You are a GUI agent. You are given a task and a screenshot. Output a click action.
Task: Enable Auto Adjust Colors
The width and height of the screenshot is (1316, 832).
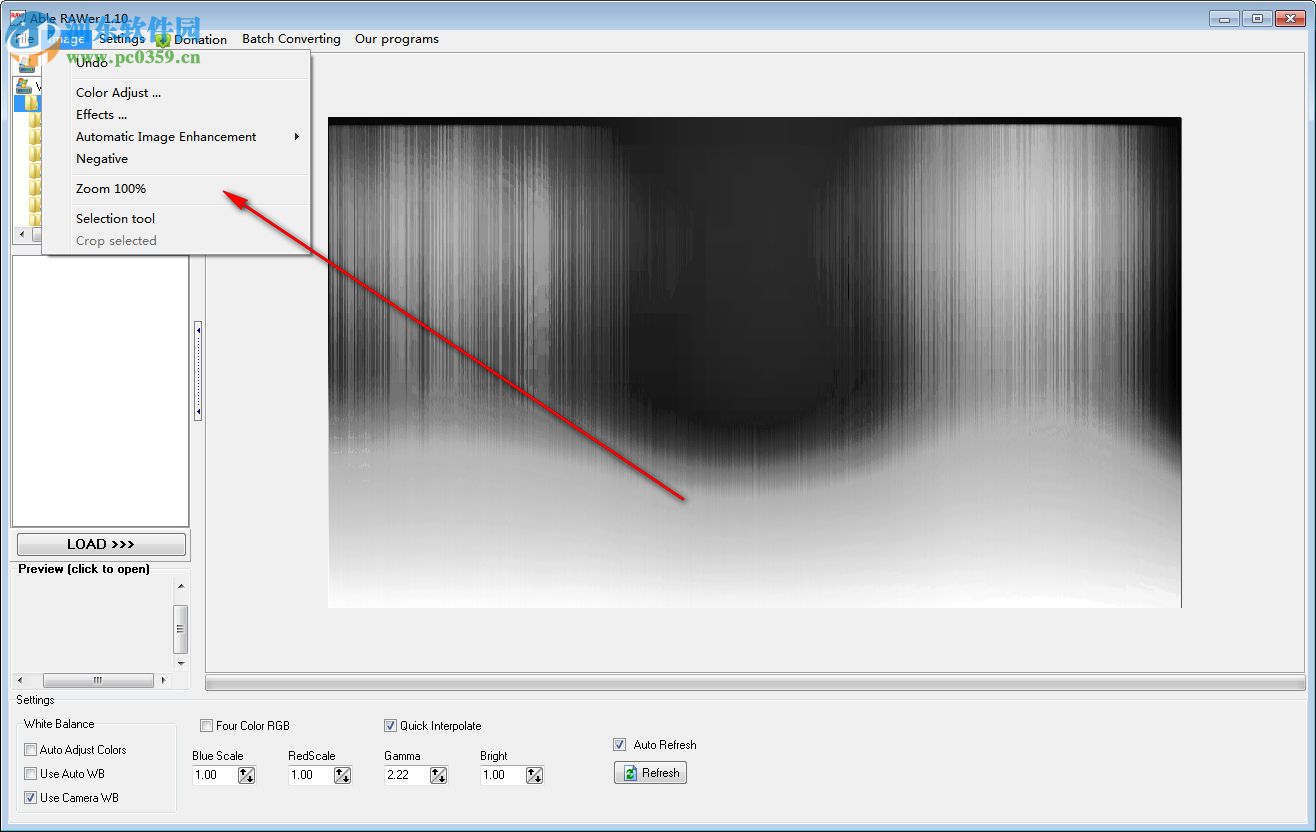point(31,750)
